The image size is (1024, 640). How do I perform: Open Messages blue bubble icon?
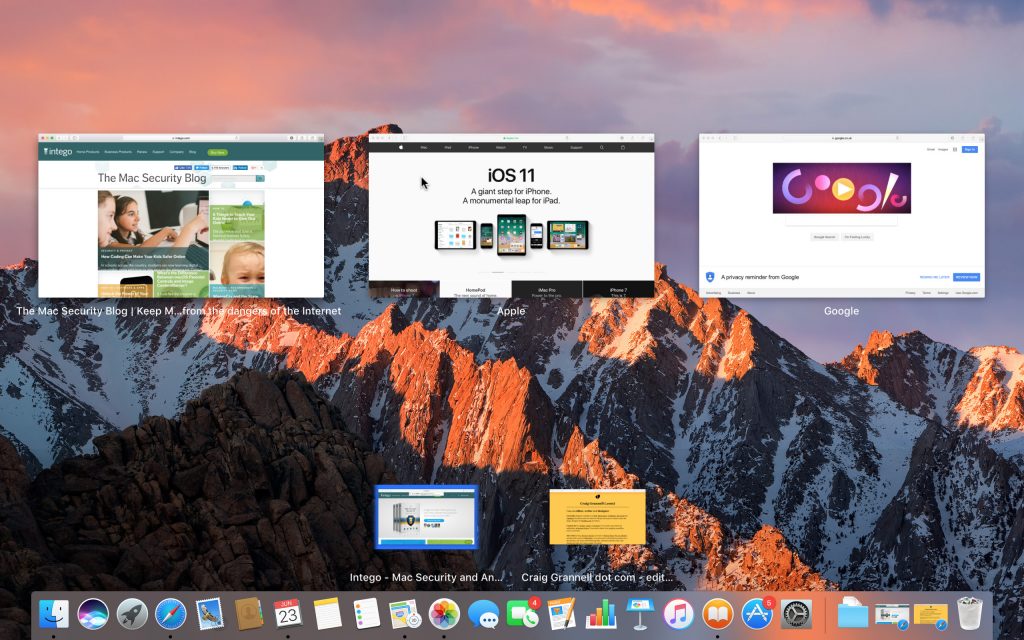[x=483, y=614]
